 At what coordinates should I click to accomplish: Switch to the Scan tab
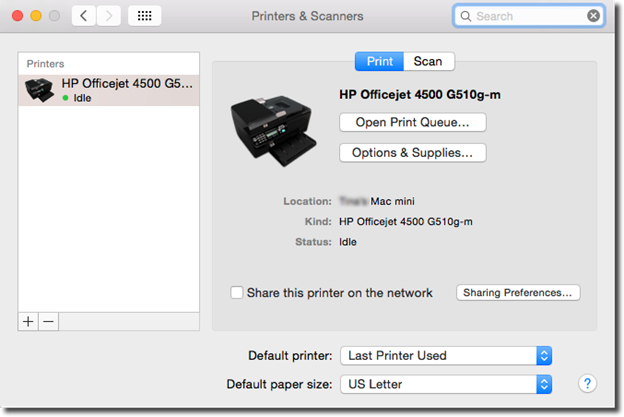[x=429, y=61]
